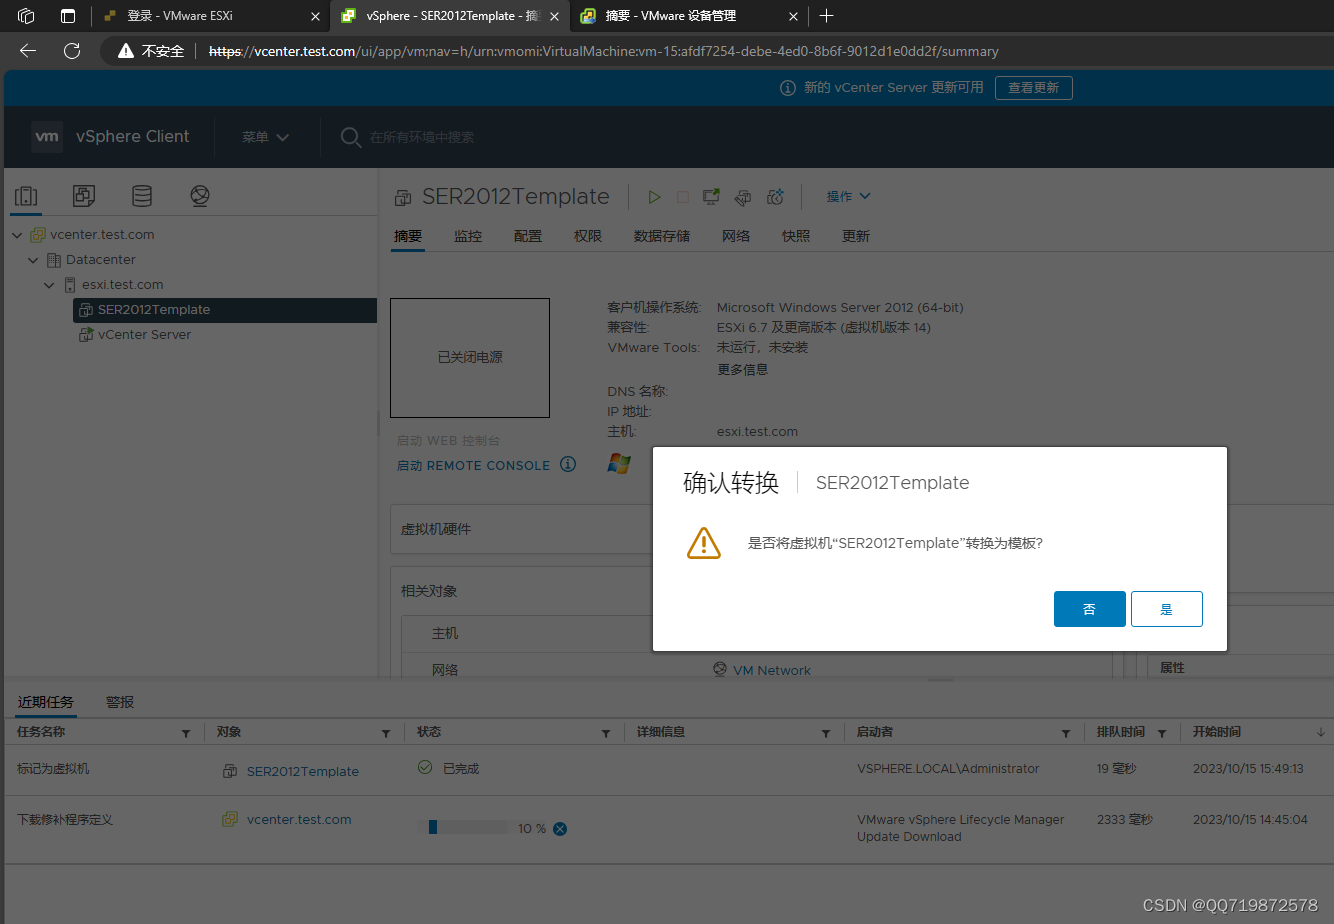
Task: Sort by 开始时间 arrow
Action: tap(1321, 733)
